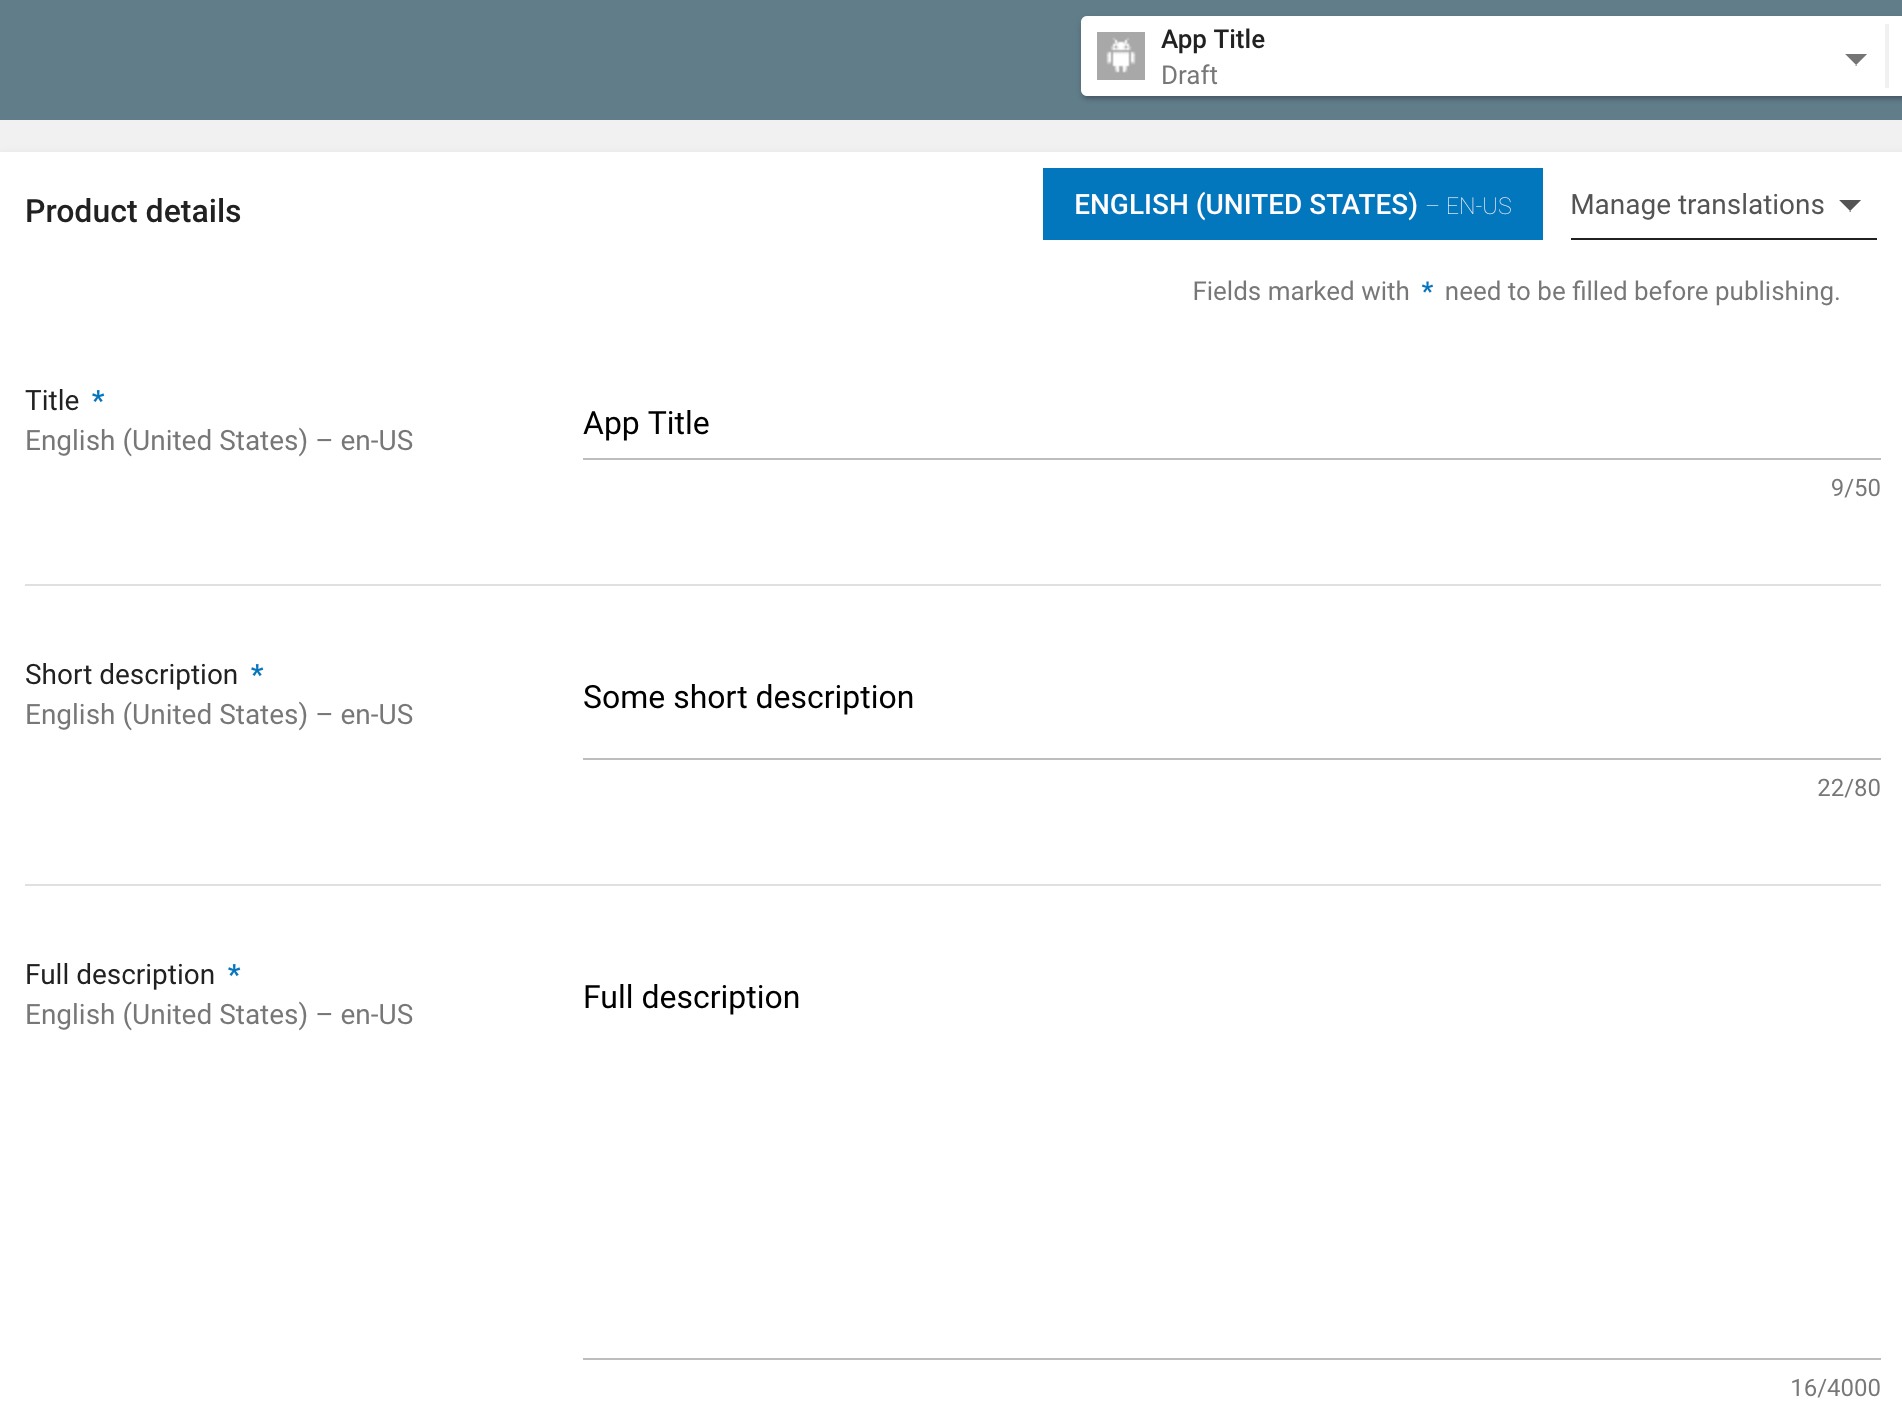Click the Short description label
Screen dimensions: 1902x1412
point(131,674)
